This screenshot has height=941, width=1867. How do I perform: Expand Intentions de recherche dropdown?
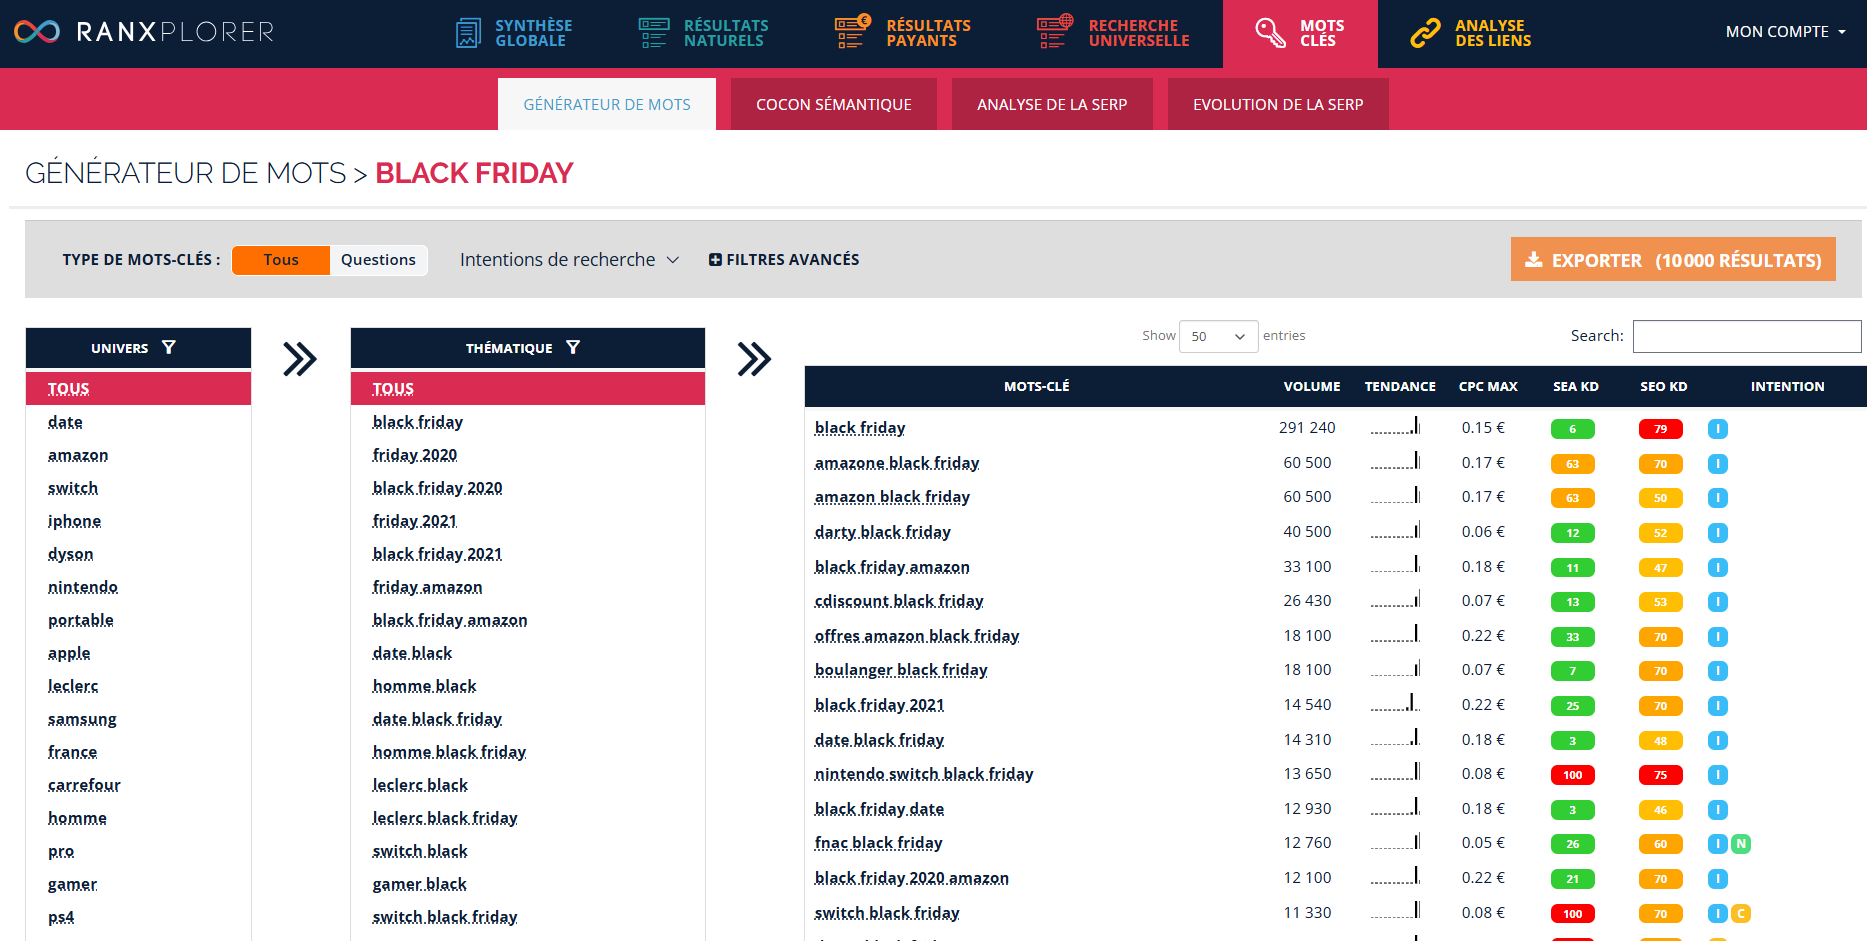click(569, 260)
